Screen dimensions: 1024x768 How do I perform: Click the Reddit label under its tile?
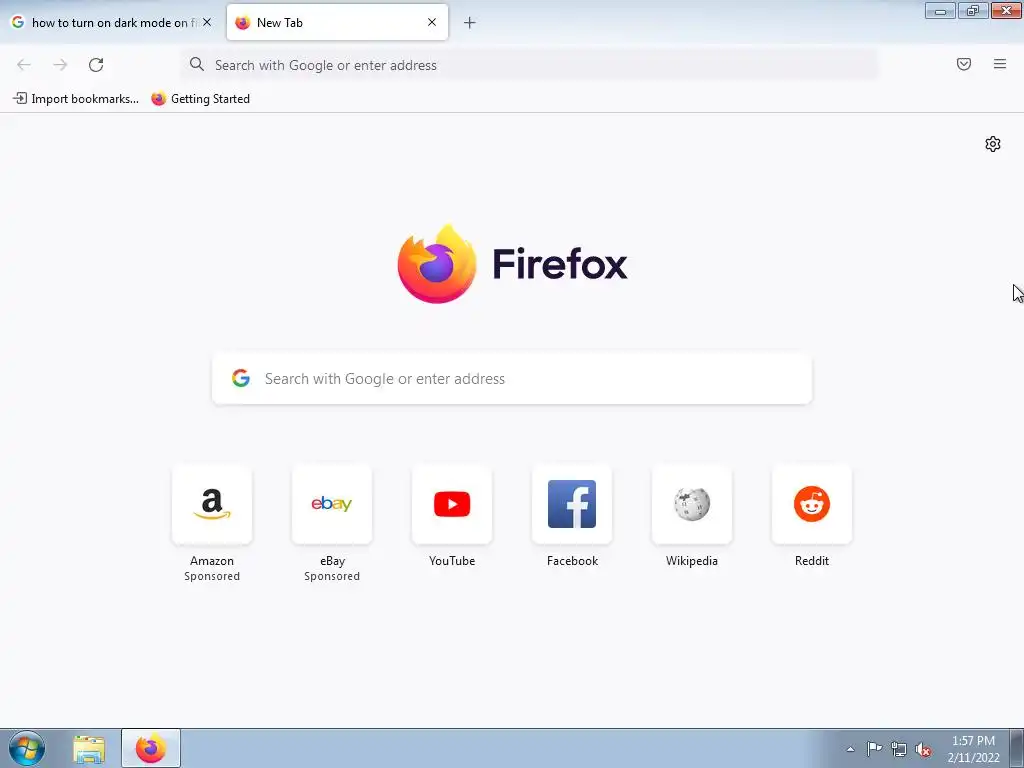(812, 561)
